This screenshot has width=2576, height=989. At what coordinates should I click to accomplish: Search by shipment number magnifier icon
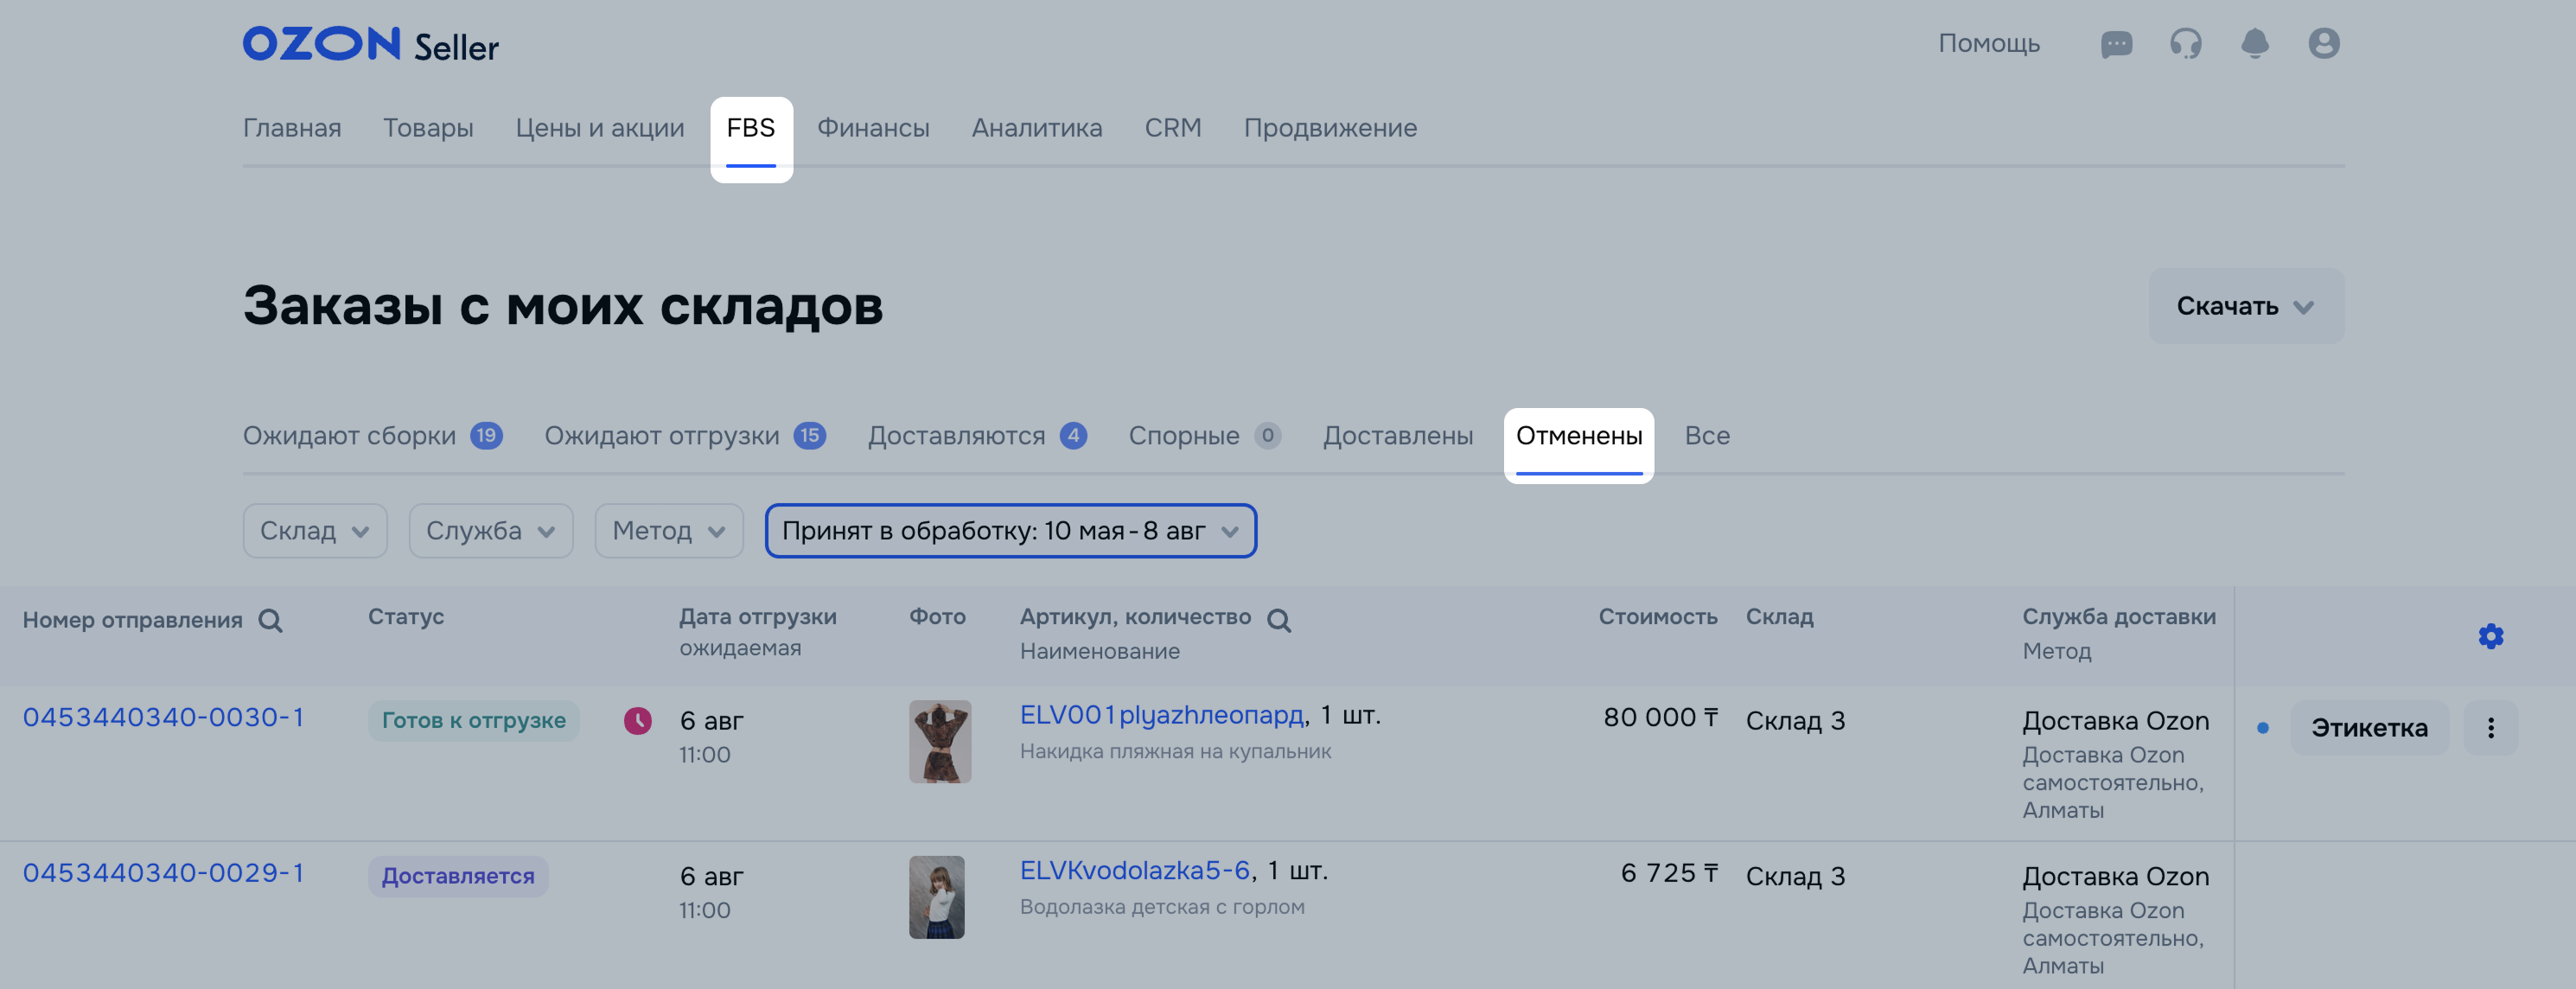(x=270, y=621)
